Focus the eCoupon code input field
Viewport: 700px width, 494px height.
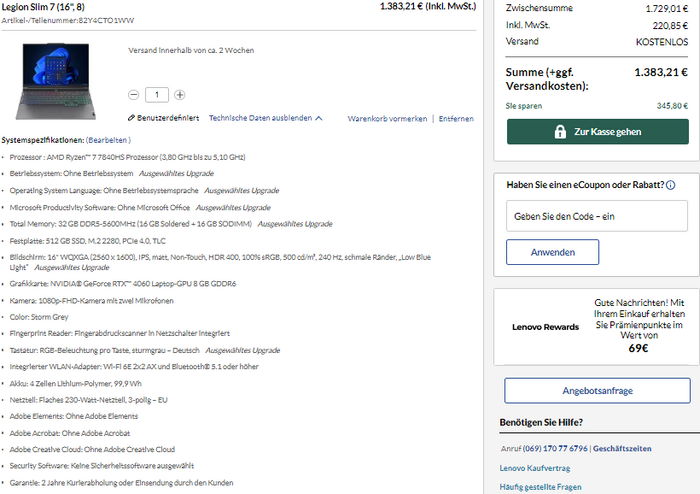click(596, 216)
